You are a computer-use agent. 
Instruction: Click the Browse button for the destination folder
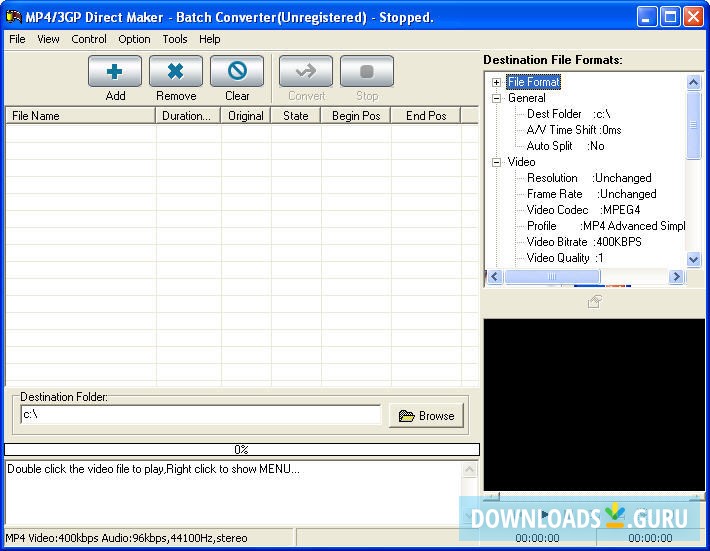[x=426, y=416]
